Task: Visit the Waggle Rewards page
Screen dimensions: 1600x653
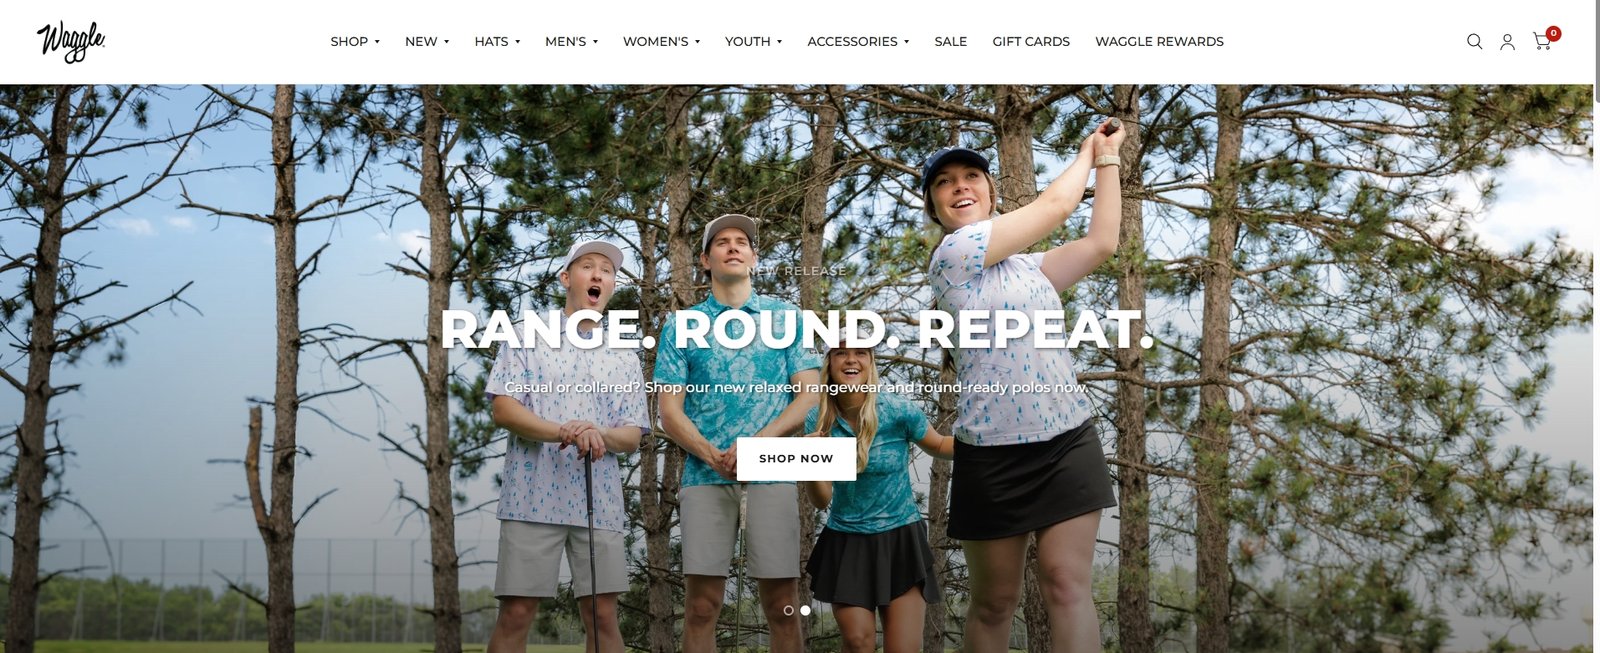Action: [1159, 42]
